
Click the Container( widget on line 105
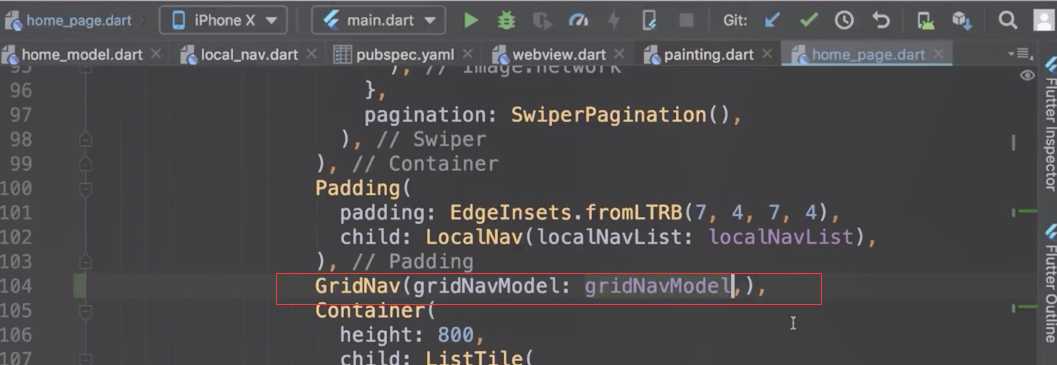click(x=376, y=311)
